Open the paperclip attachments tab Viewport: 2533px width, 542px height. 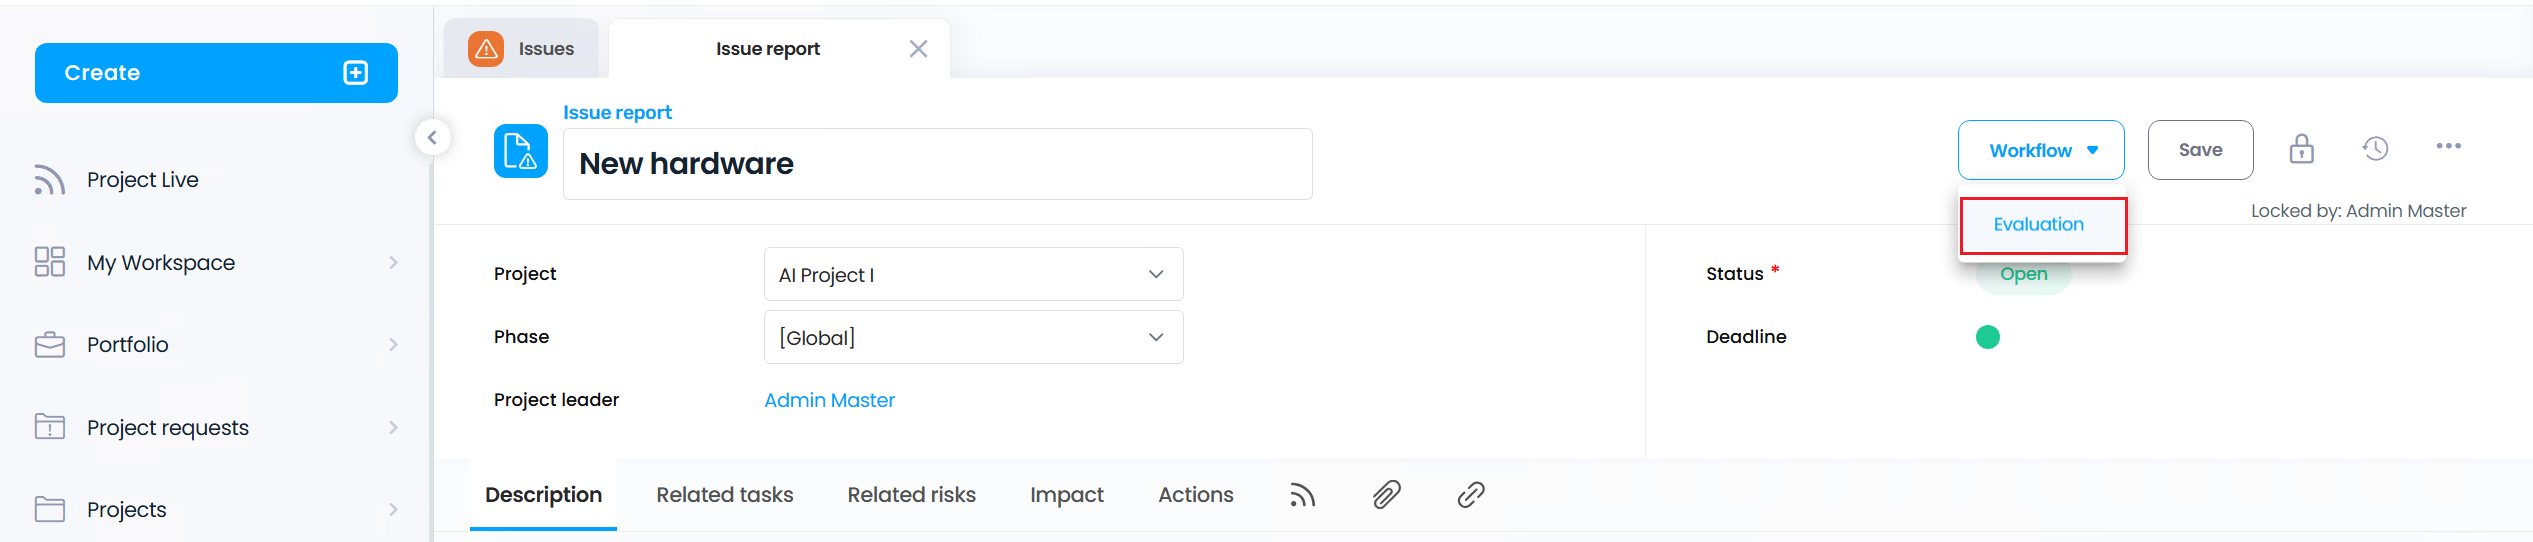point(1386,494)
